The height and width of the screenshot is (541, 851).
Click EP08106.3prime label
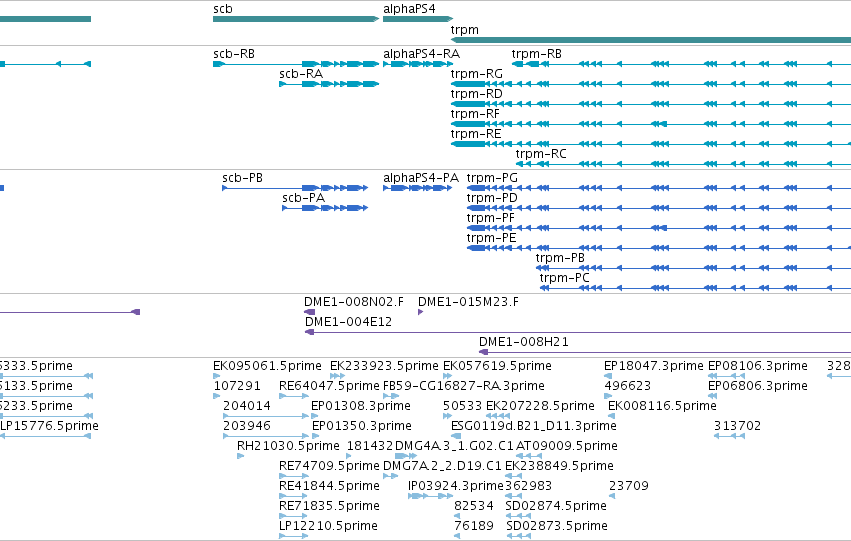pos(758,366)
